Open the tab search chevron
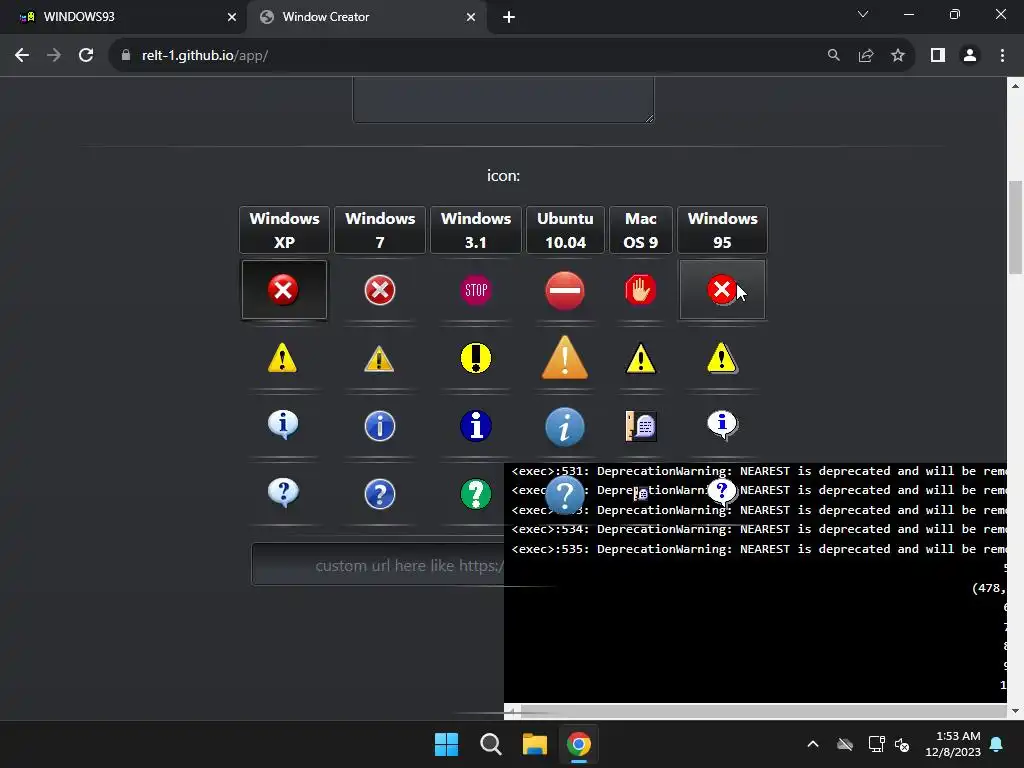This screenshot has height=768, width=1024. (x=863, y=14)
